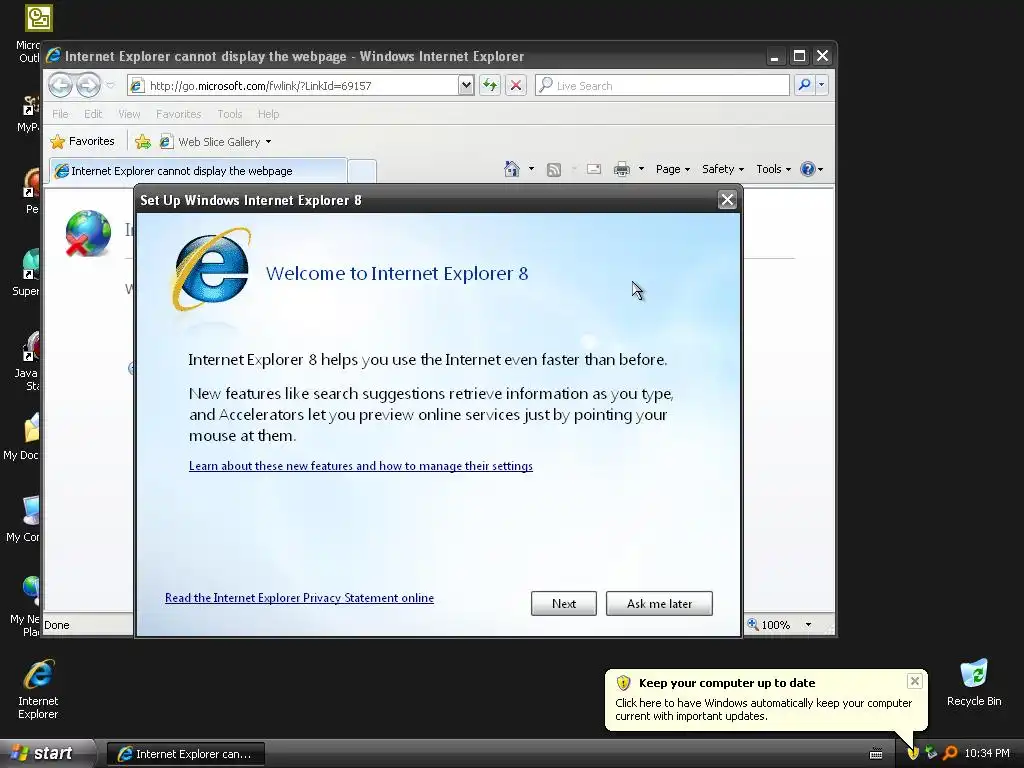Open the Privacy Statement online link
Viewport: 1024px width, 768px height.
pyautogui.click(x=299, y=598)
